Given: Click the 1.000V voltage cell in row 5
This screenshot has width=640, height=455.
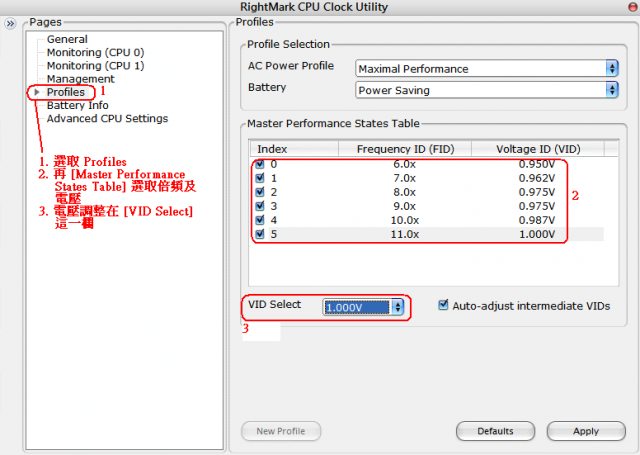Looking at the screenshot, I should tap(537, 234).
